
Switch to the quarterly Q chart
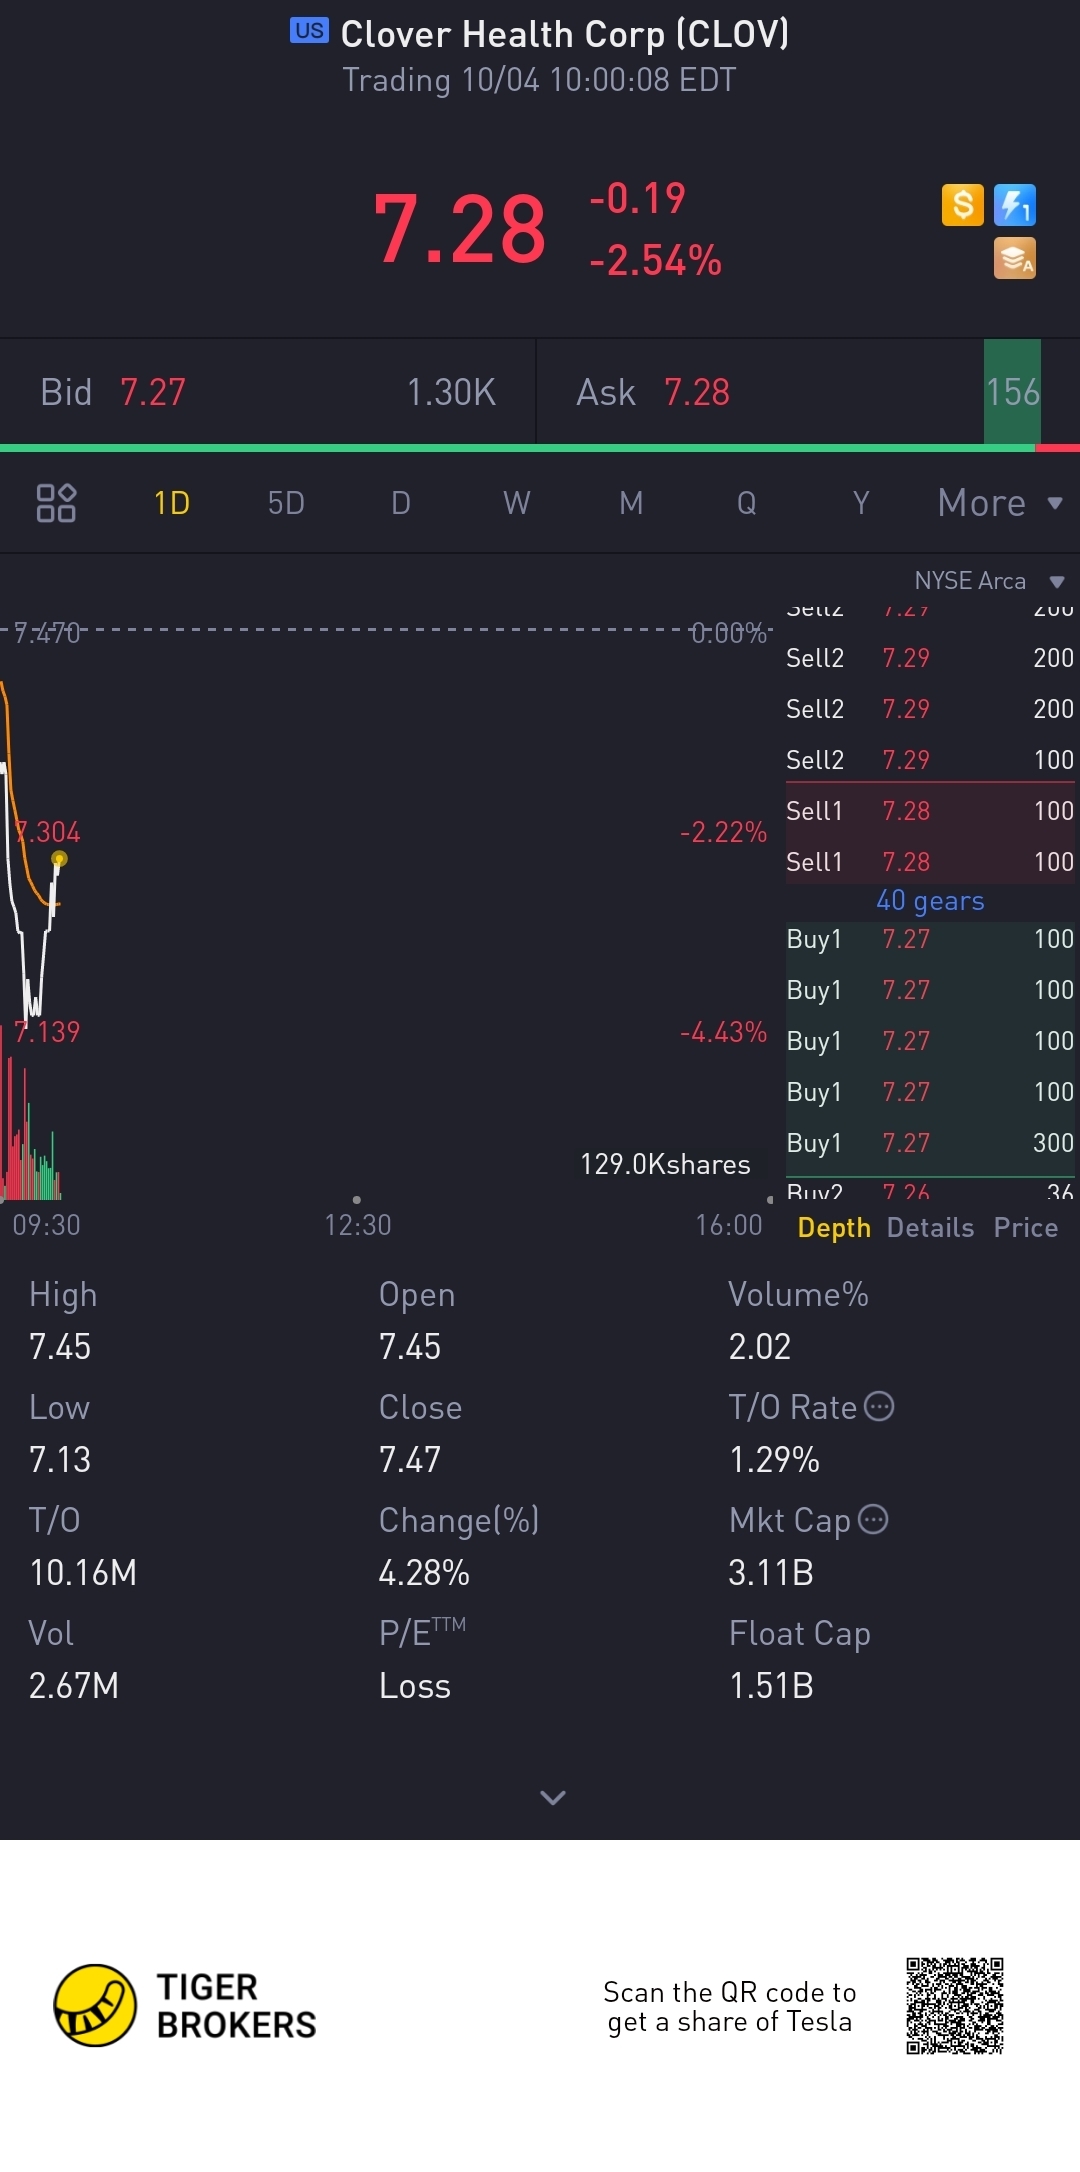pos(746,503)
